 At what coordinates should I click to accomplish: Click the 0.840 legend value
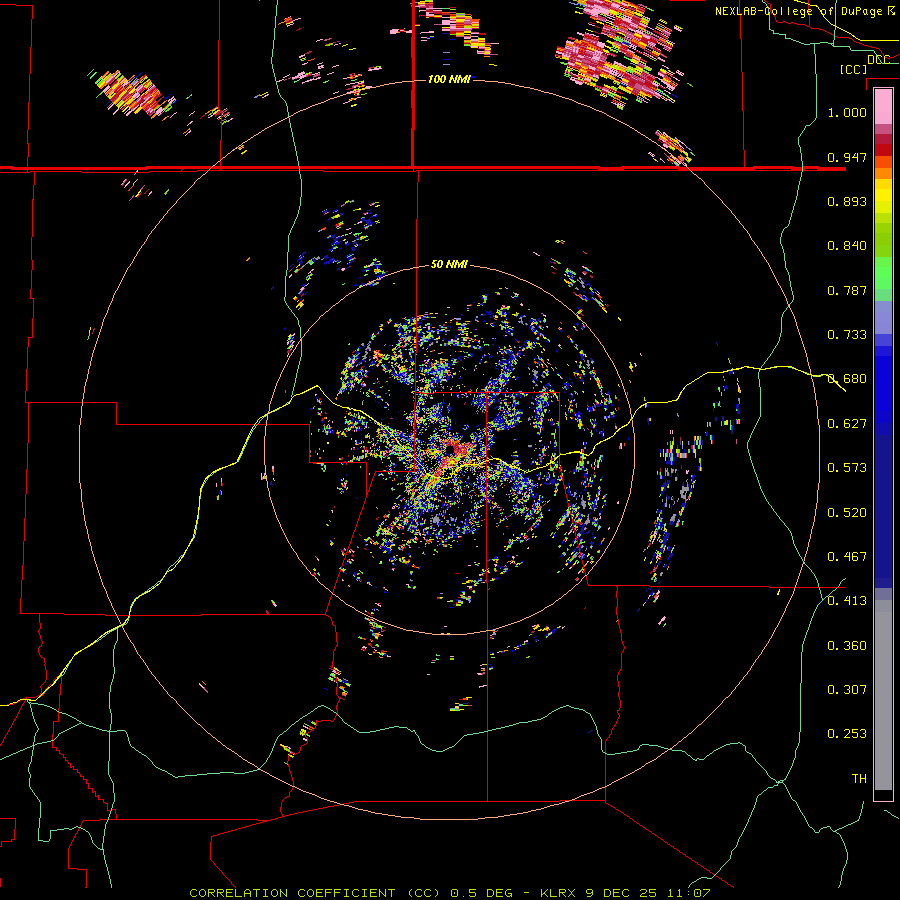tap(847, 246)
